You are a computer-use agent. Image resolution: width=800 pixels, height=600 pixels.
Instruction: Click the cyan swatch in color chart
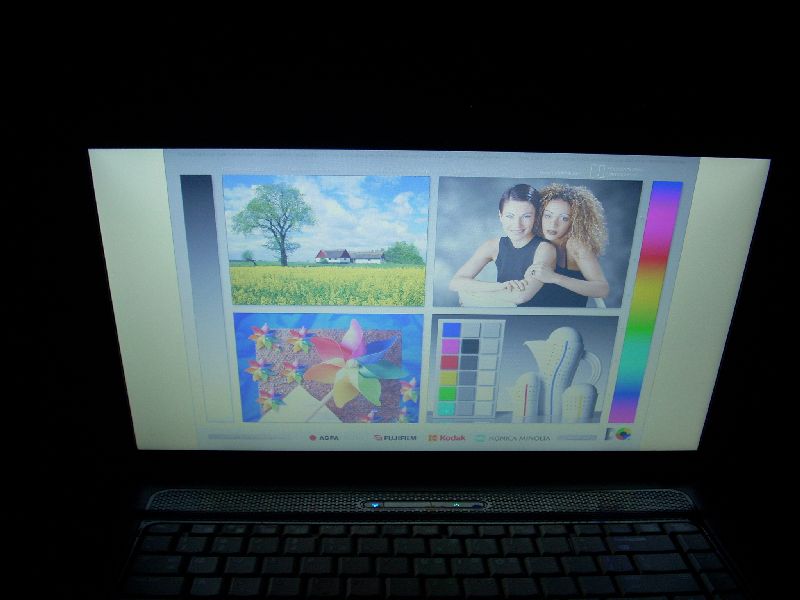[446, 408]
